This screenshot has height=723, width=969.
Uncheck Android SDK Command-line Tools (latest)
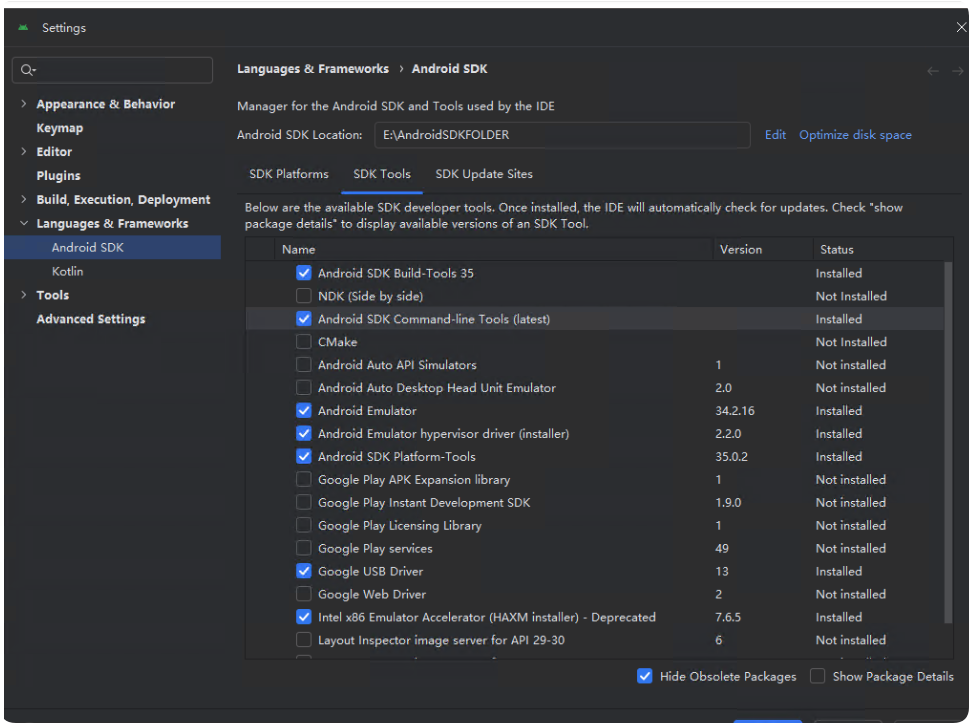303,319
